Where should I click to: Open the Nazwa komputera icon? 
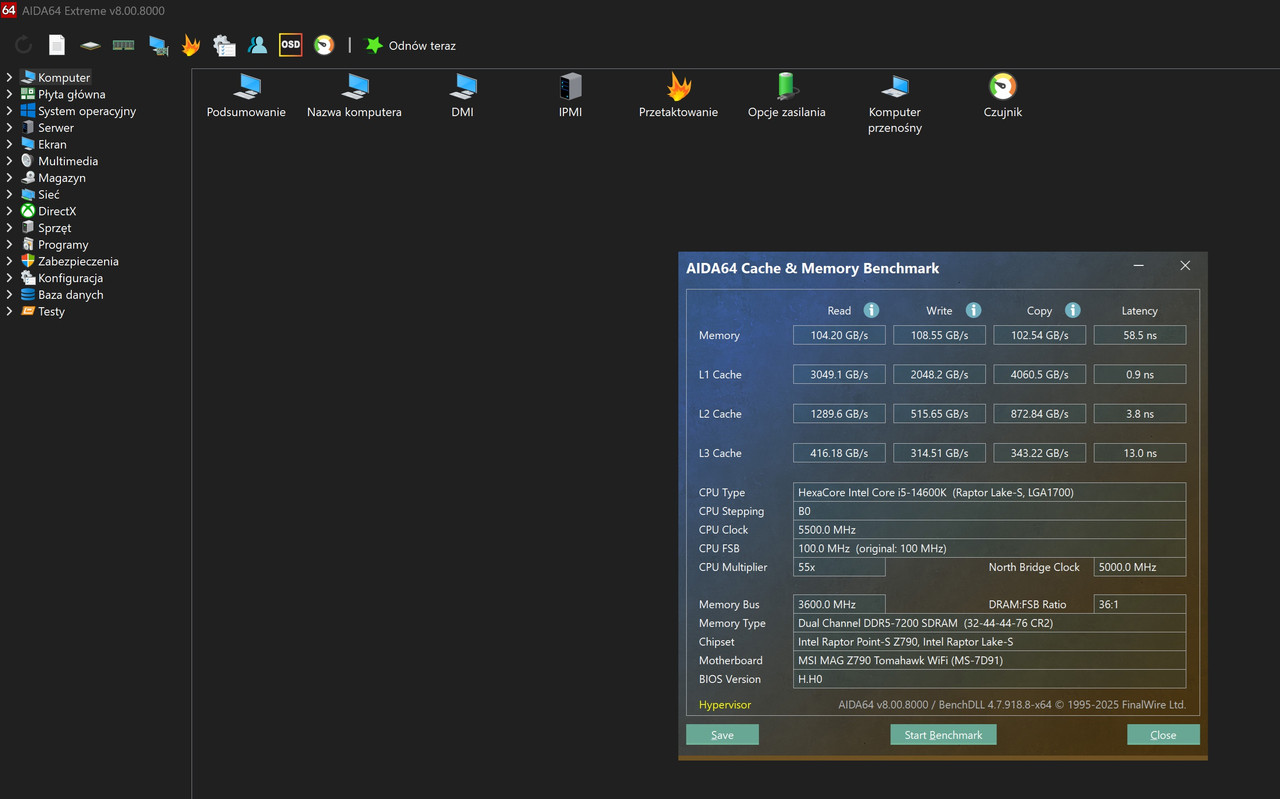[x=354, y=96]
